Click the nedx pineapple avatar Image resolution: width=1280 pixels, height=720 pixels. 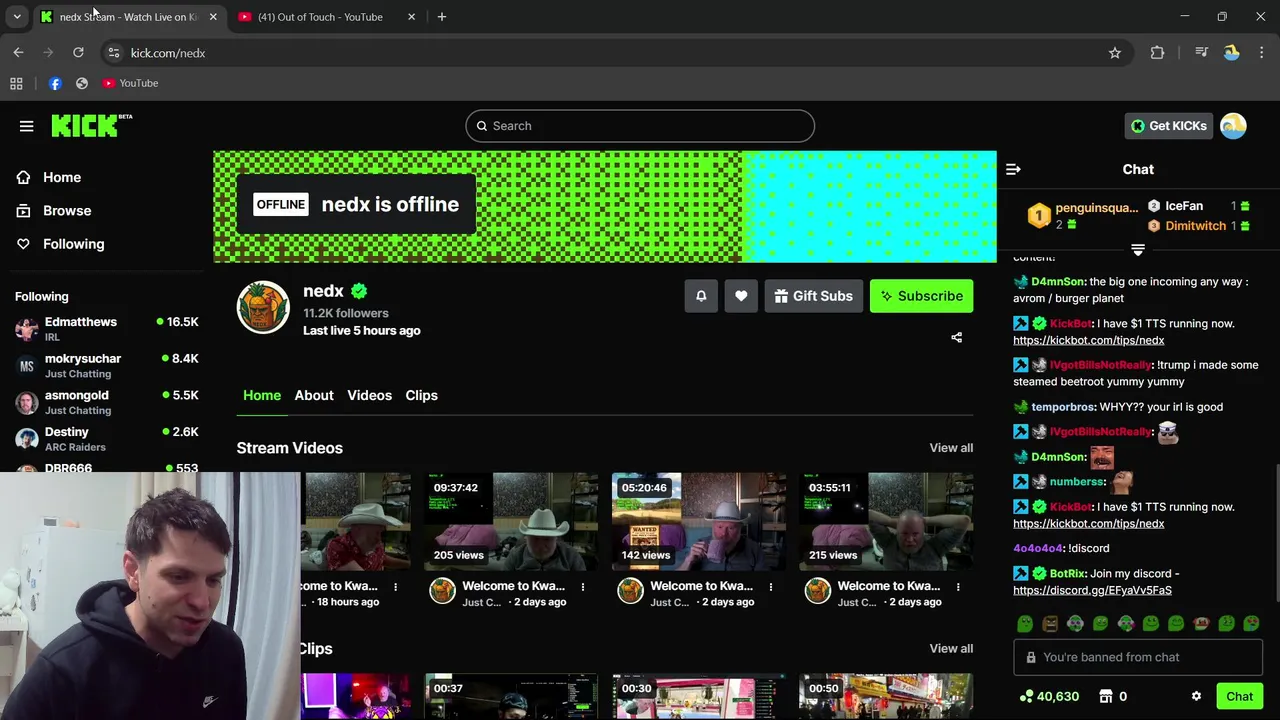263,306
